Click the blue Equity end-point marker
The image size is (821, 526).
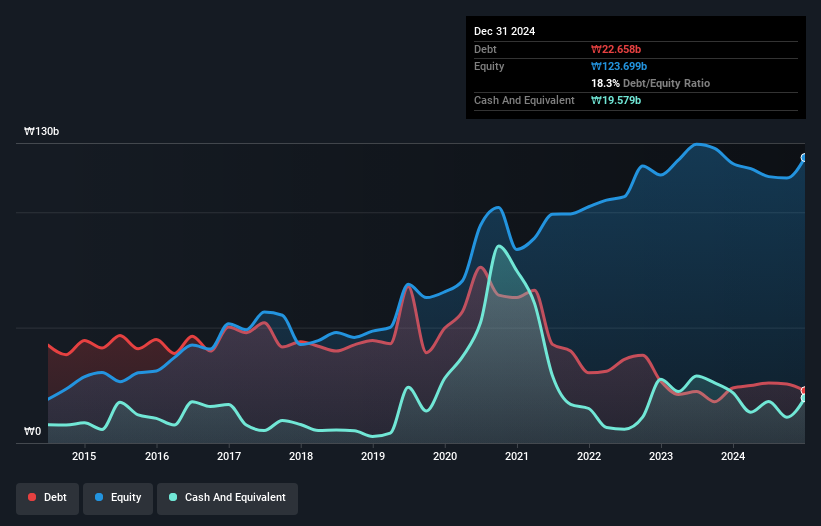point(804,158)
